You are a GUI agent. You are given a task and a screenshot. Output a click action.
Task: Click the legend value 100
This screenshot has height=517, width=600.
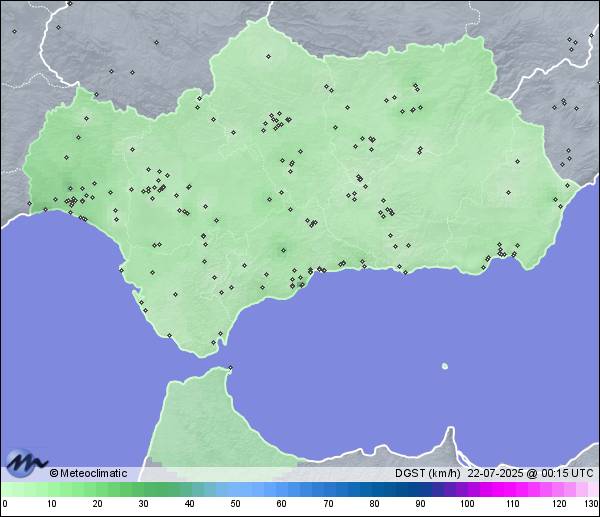point(467,504)
